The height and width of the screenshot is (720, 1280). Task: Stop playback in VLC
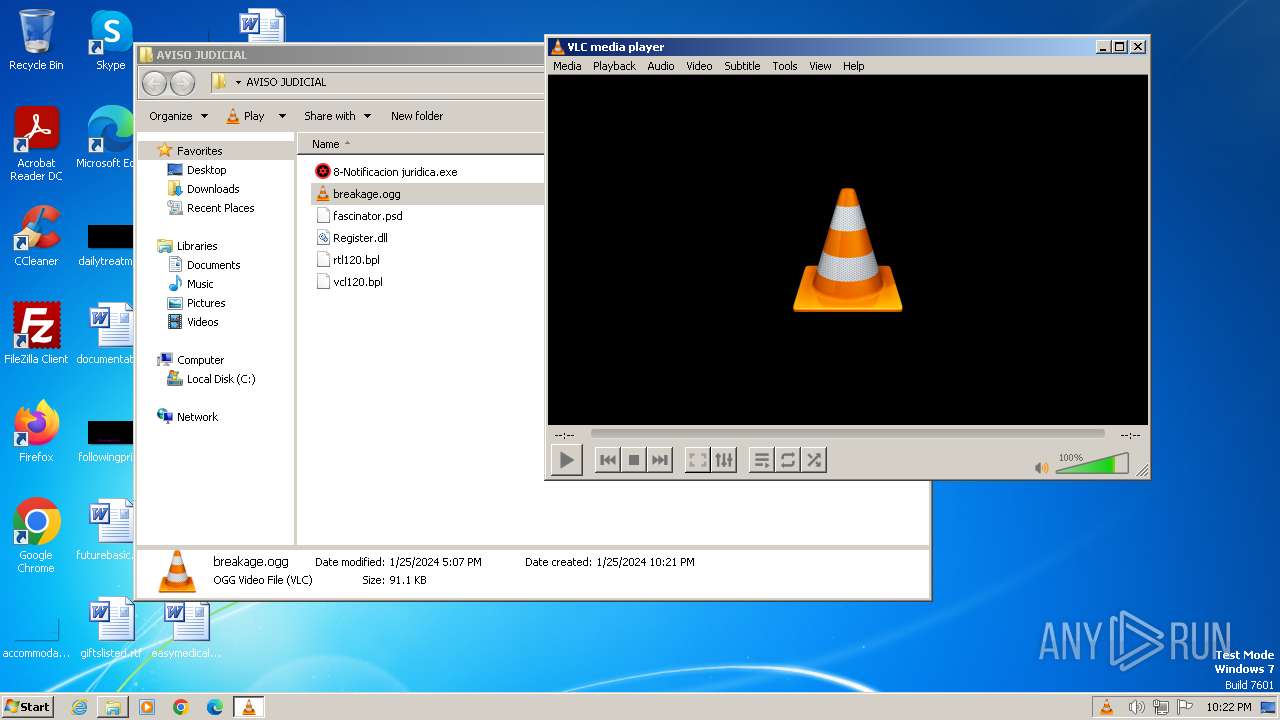(x=633, y=460)
